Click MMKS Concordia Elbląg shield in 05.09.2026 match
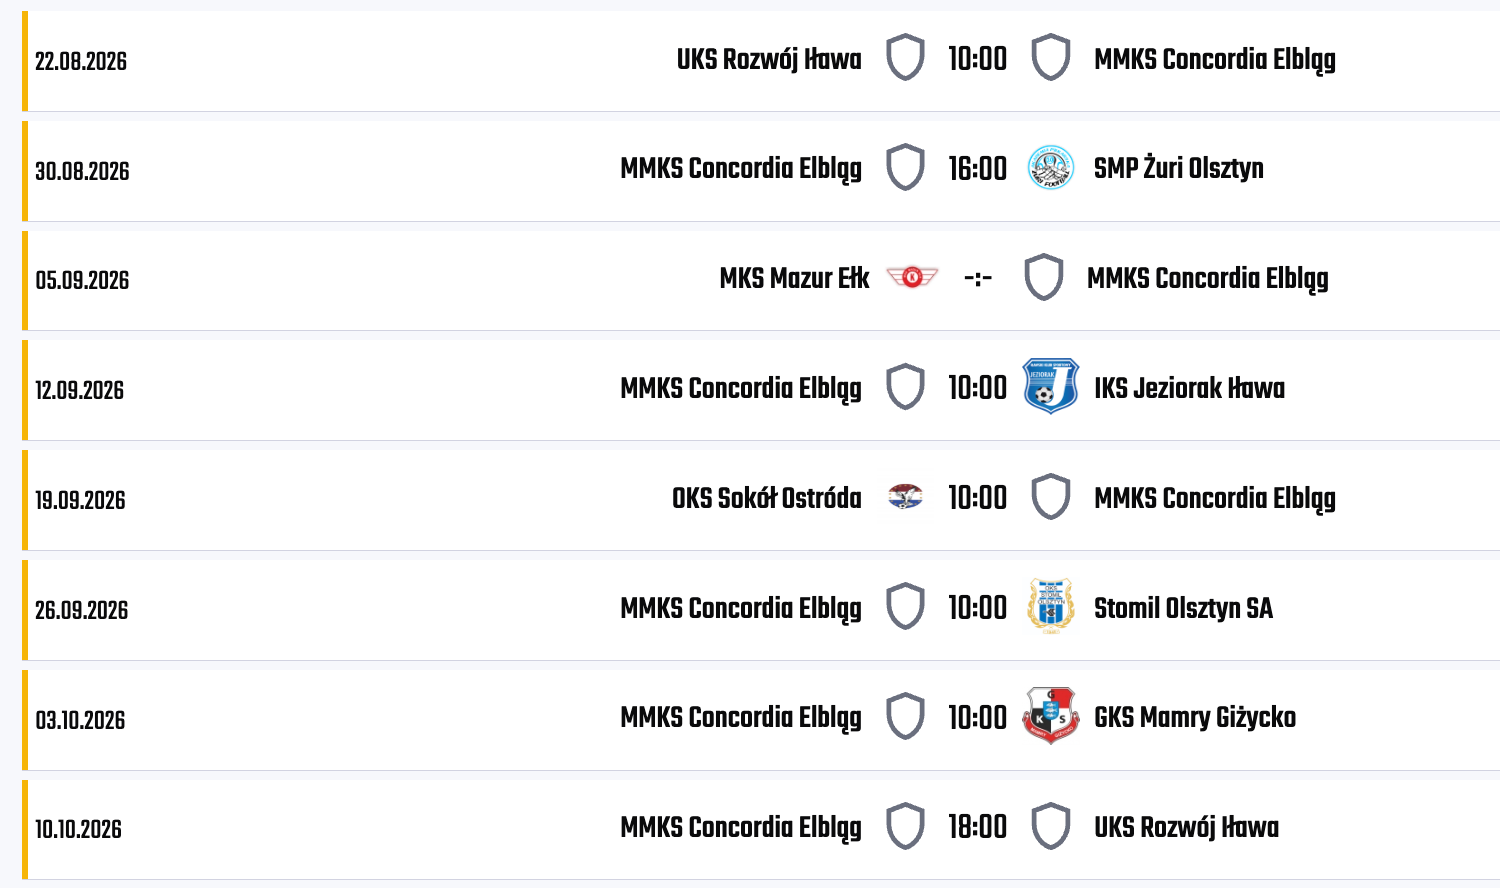 (x=1043, y=277)
